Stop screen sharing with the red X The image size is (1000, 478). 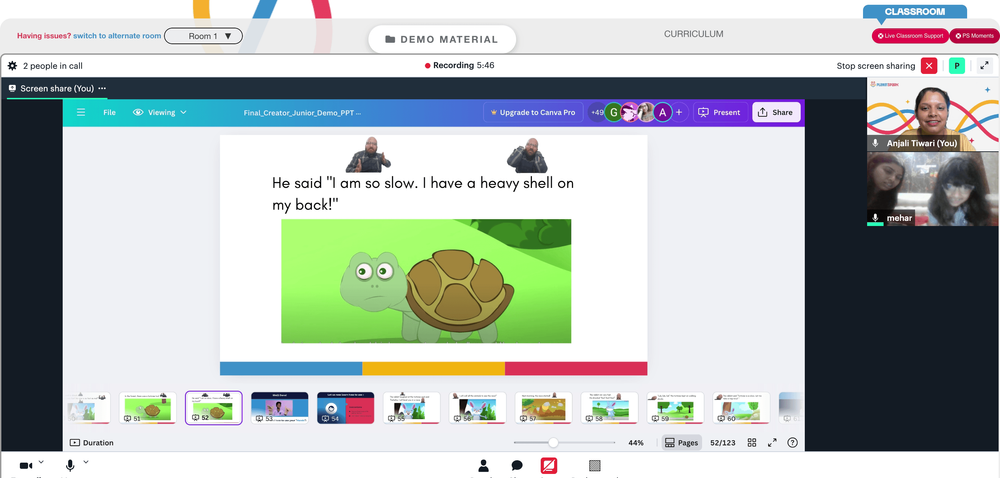929,66
